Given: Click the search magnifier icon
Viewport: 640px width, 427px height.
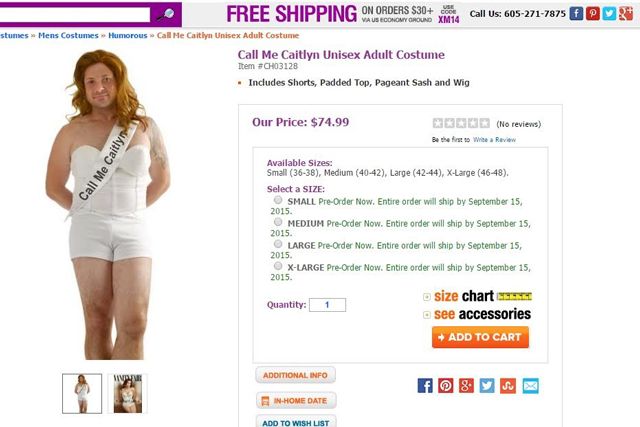Looking at the screenshot, I should (167, 14).
